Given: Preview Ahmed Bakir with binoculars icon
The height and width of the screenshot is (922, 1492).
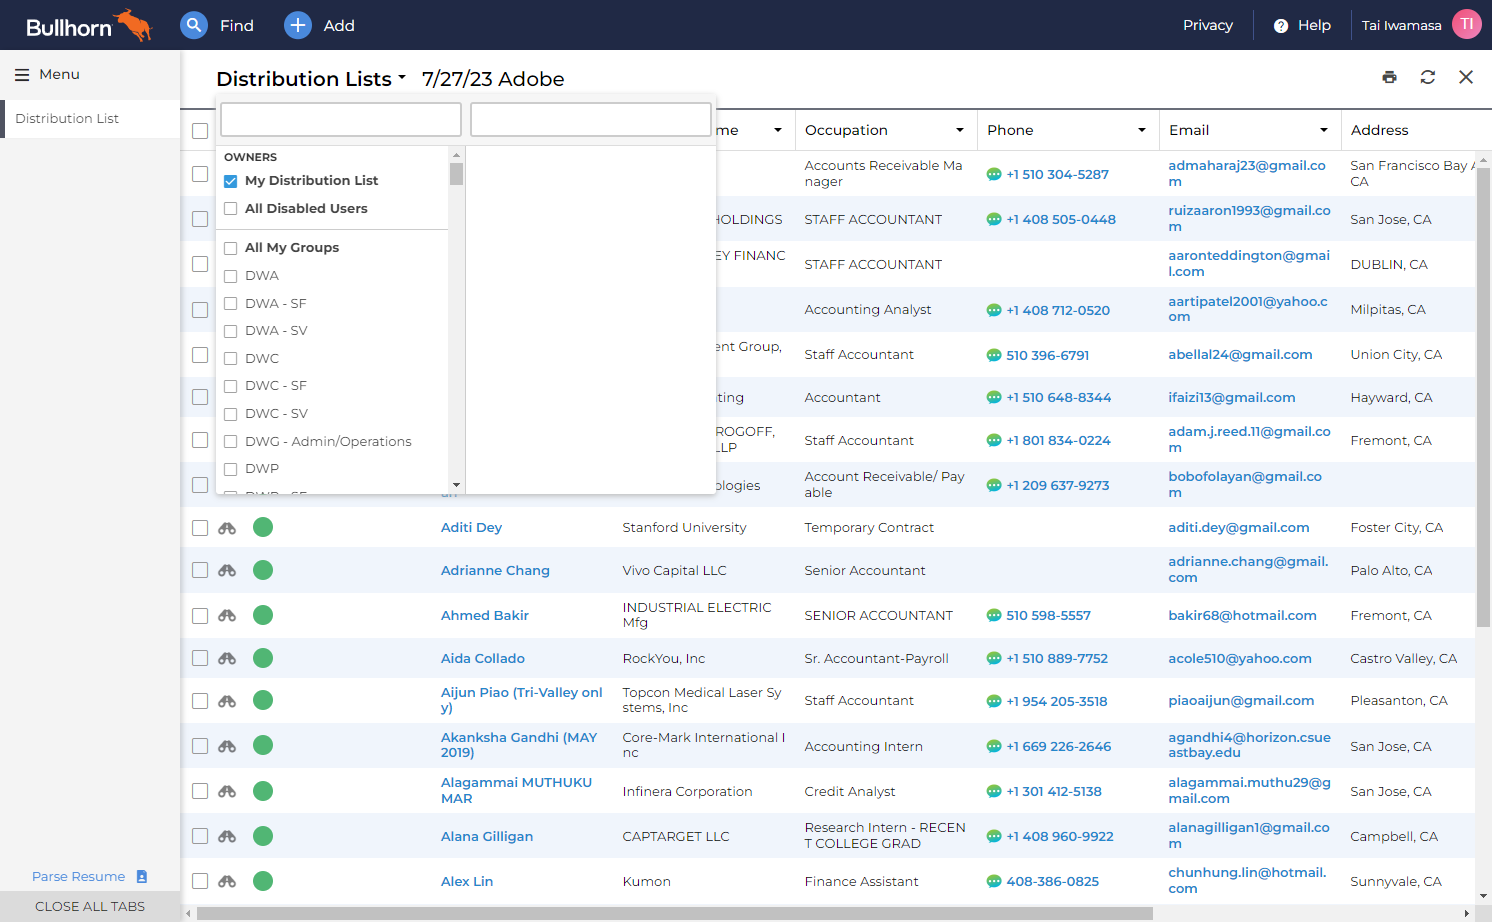Looking at the screenshot, I should pos(227,615).
